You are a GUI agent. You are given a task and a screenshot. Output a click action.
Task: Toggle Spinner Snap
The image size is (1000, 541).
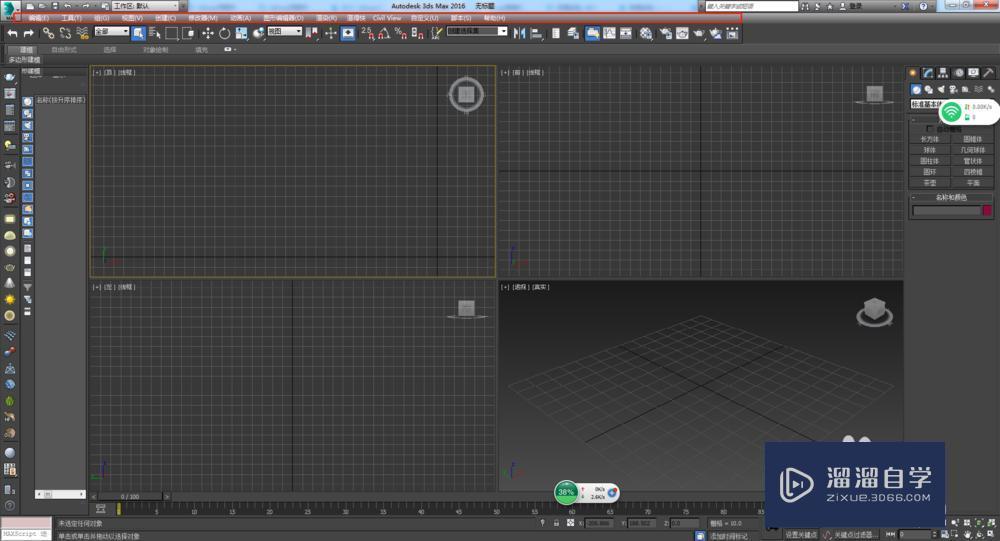pos(418,33)
